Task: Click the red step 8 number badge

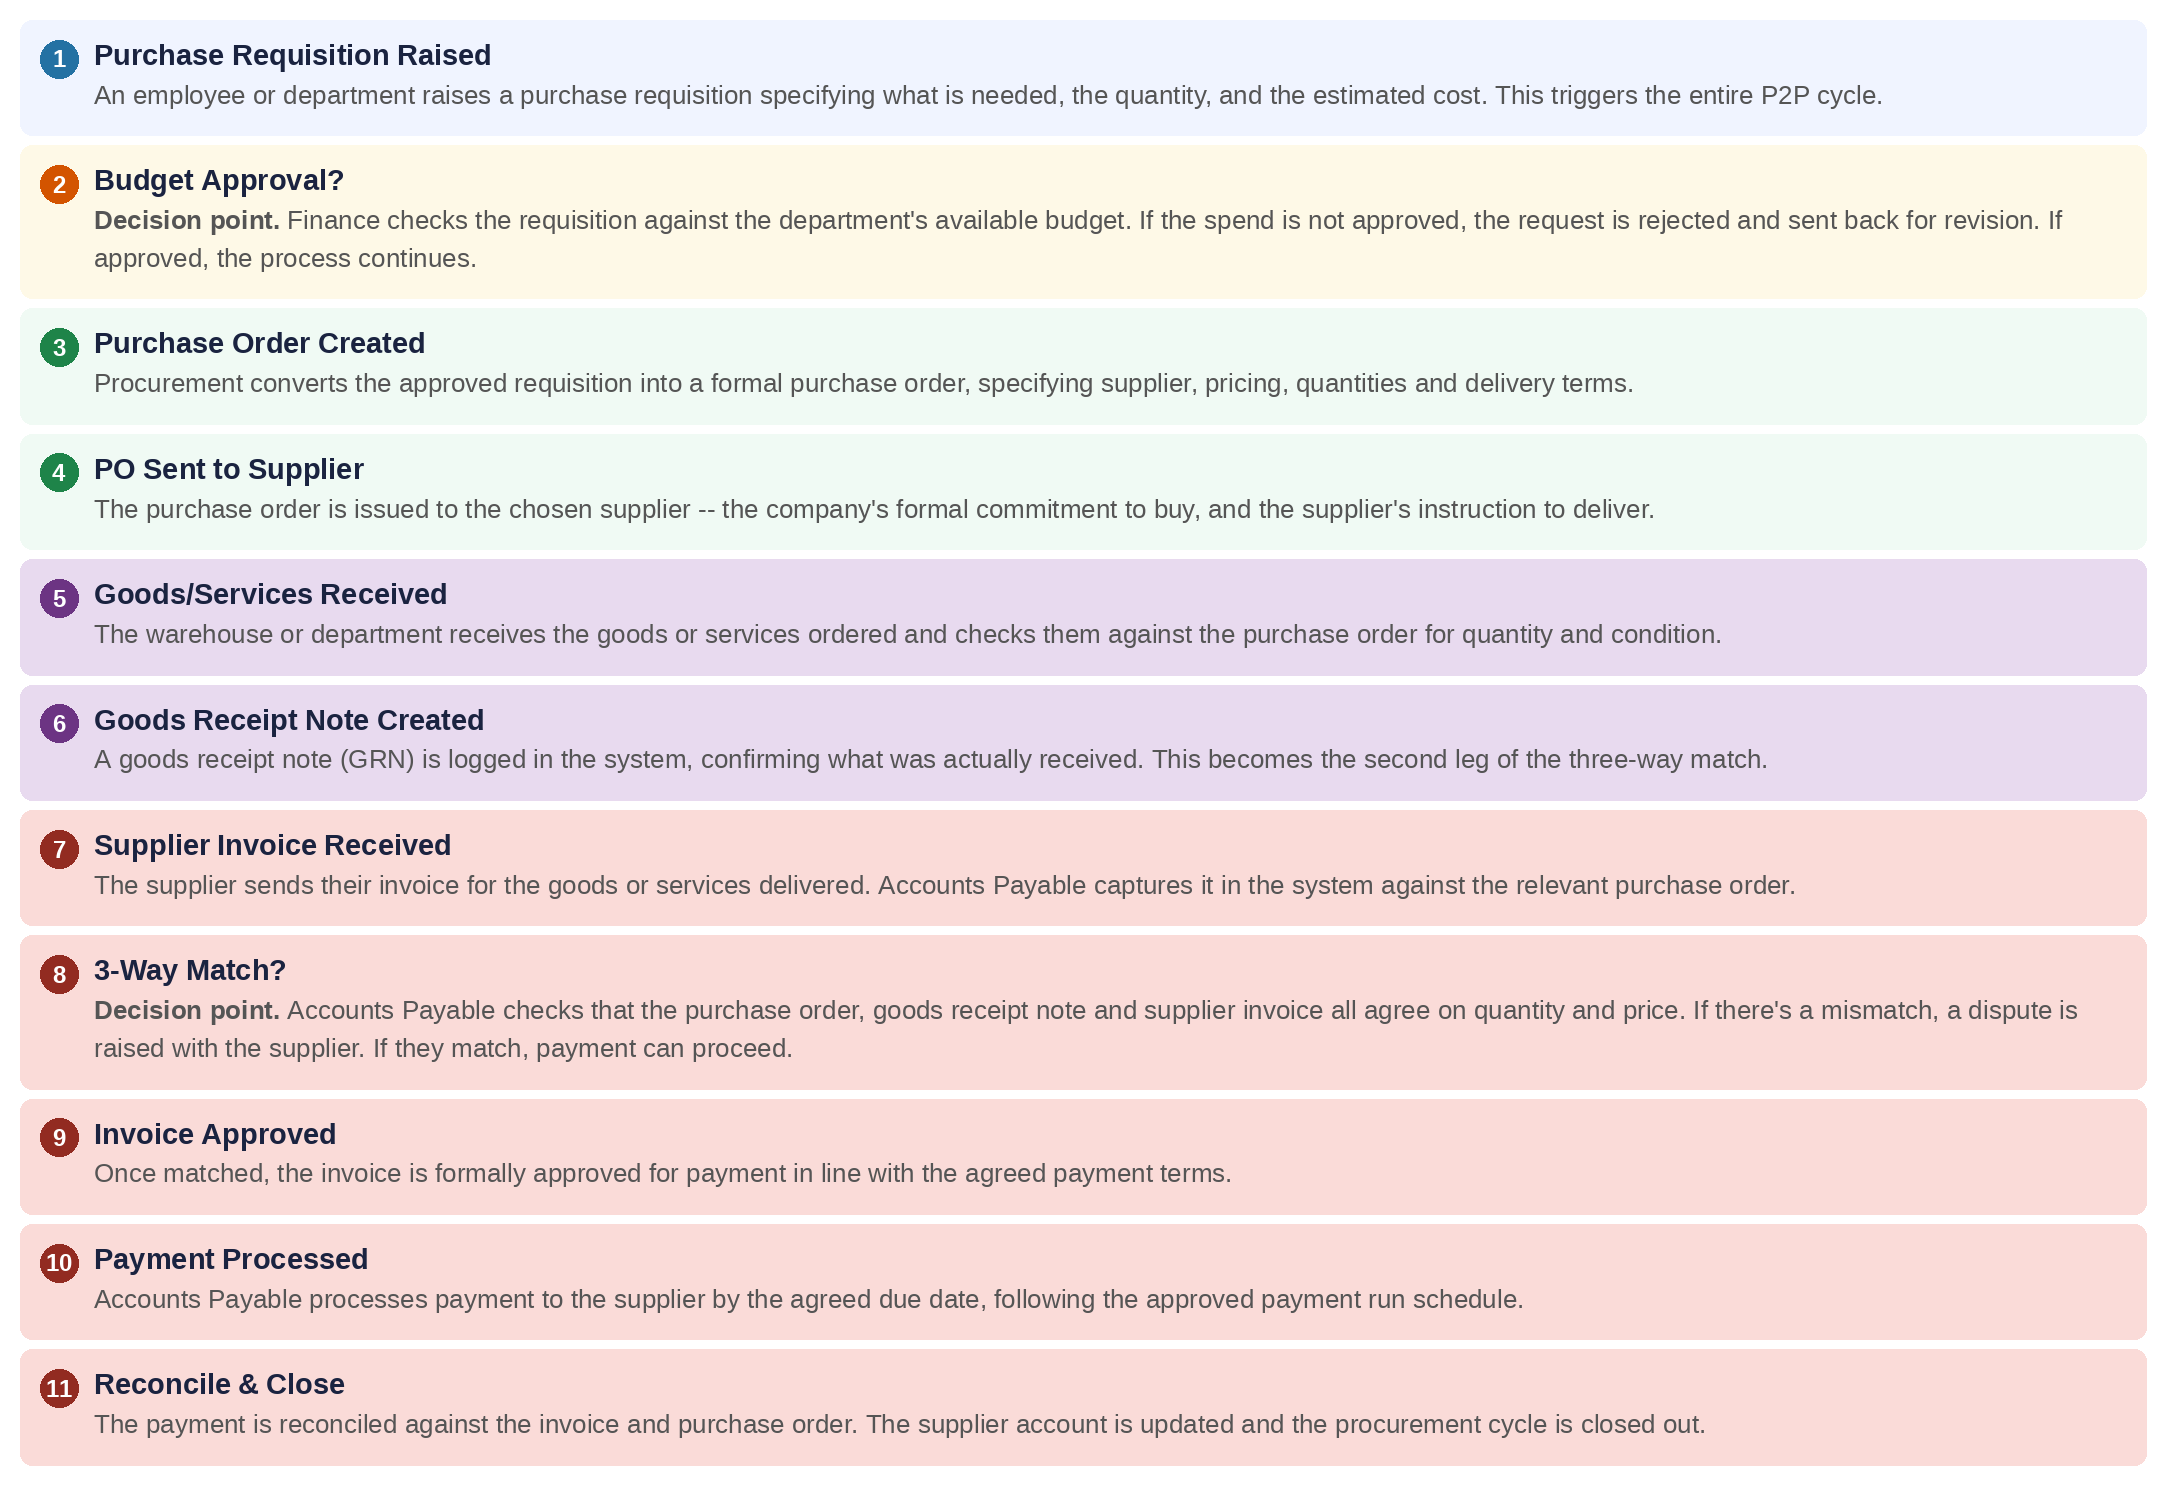Action: pos(59,974)
